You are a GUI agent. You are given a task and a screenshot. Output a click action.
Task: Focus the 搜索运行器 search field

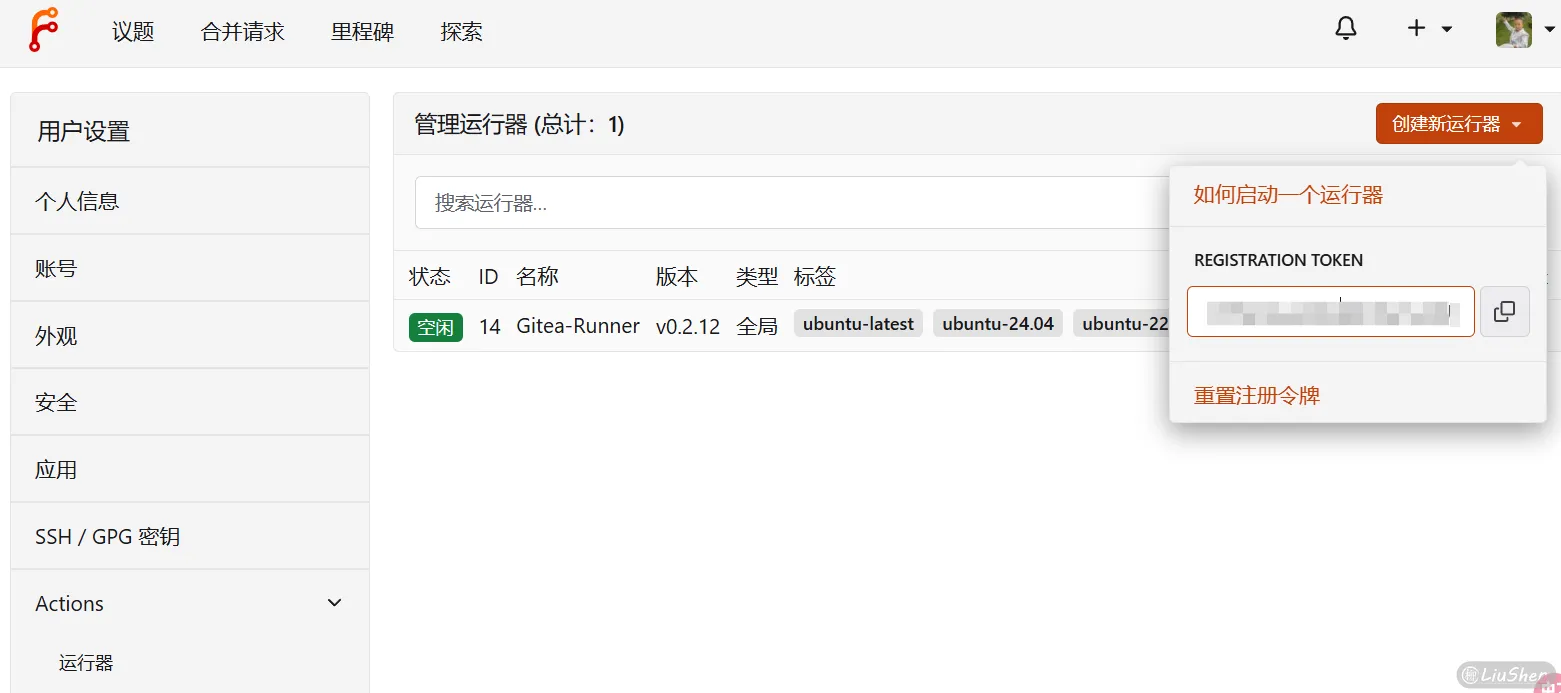point(780,204)
